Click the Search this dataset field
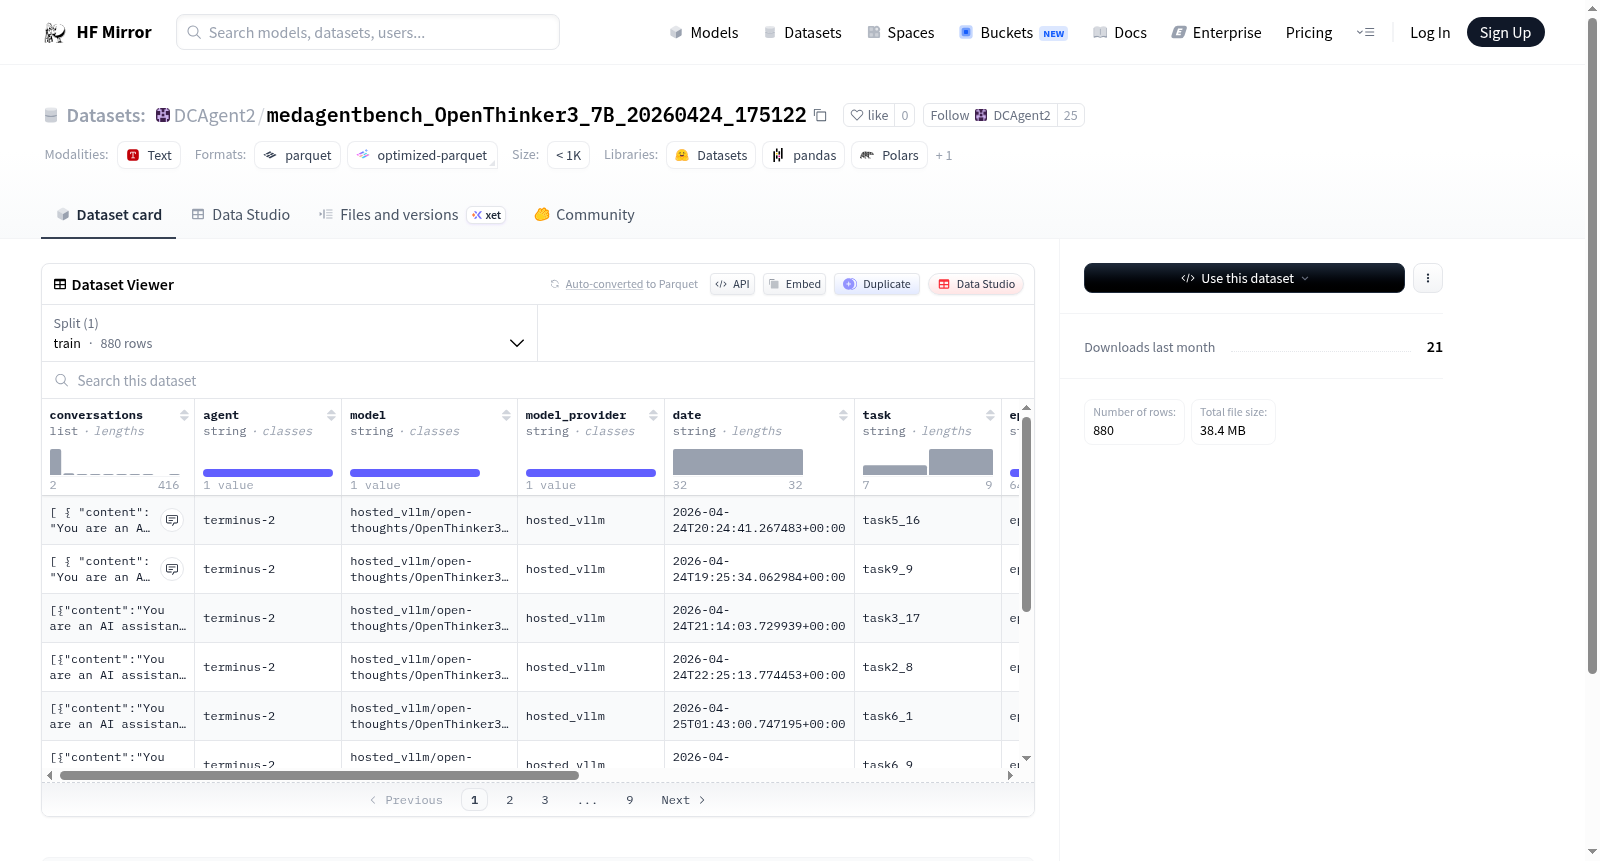 pyautogui.click(x=538, y=380)
